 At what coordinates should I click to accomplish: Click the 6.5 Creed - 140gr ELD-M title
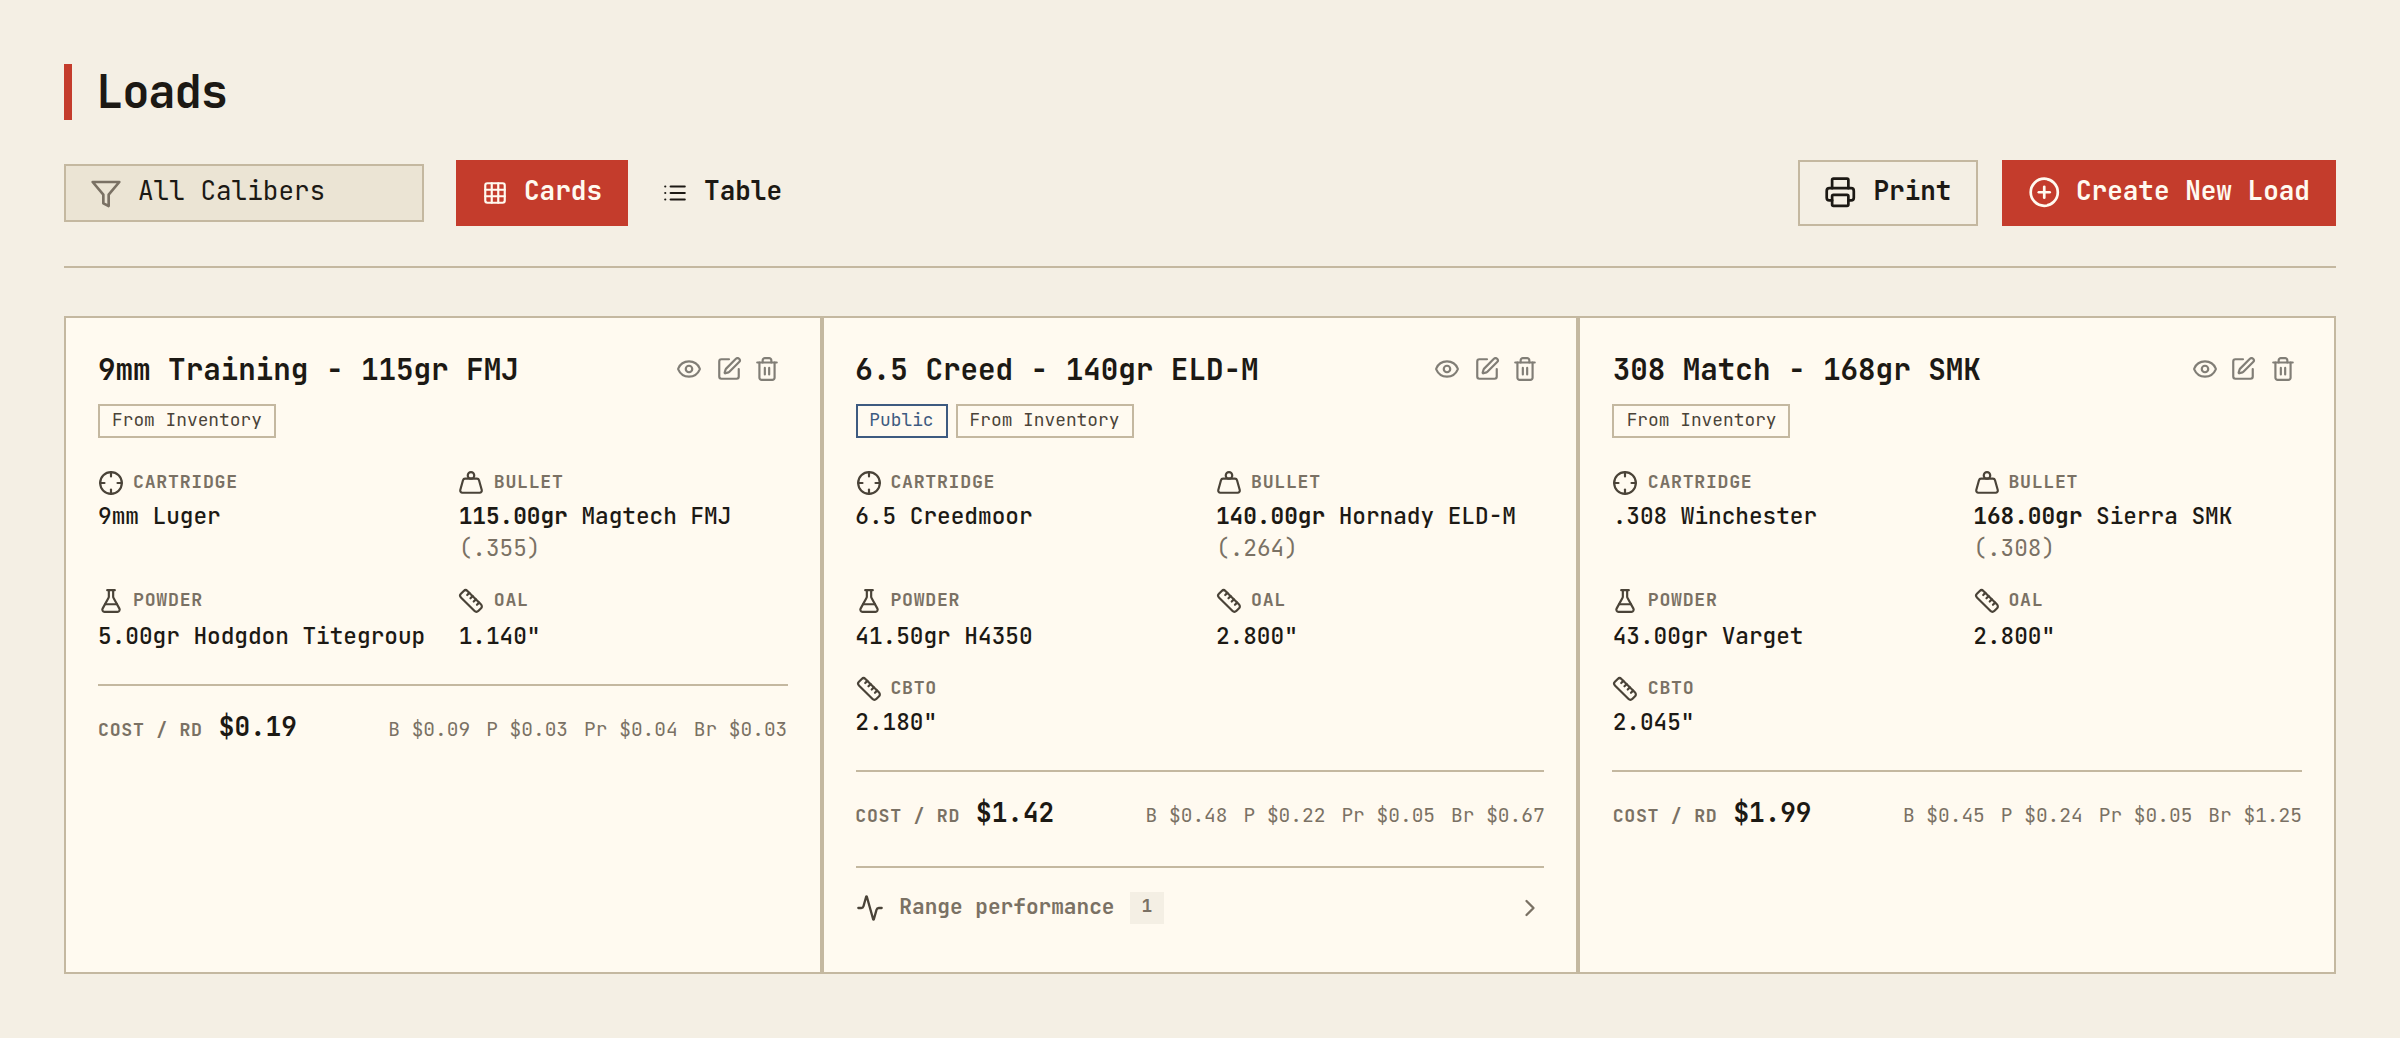pyautogui.click(x=1057, y=370)
